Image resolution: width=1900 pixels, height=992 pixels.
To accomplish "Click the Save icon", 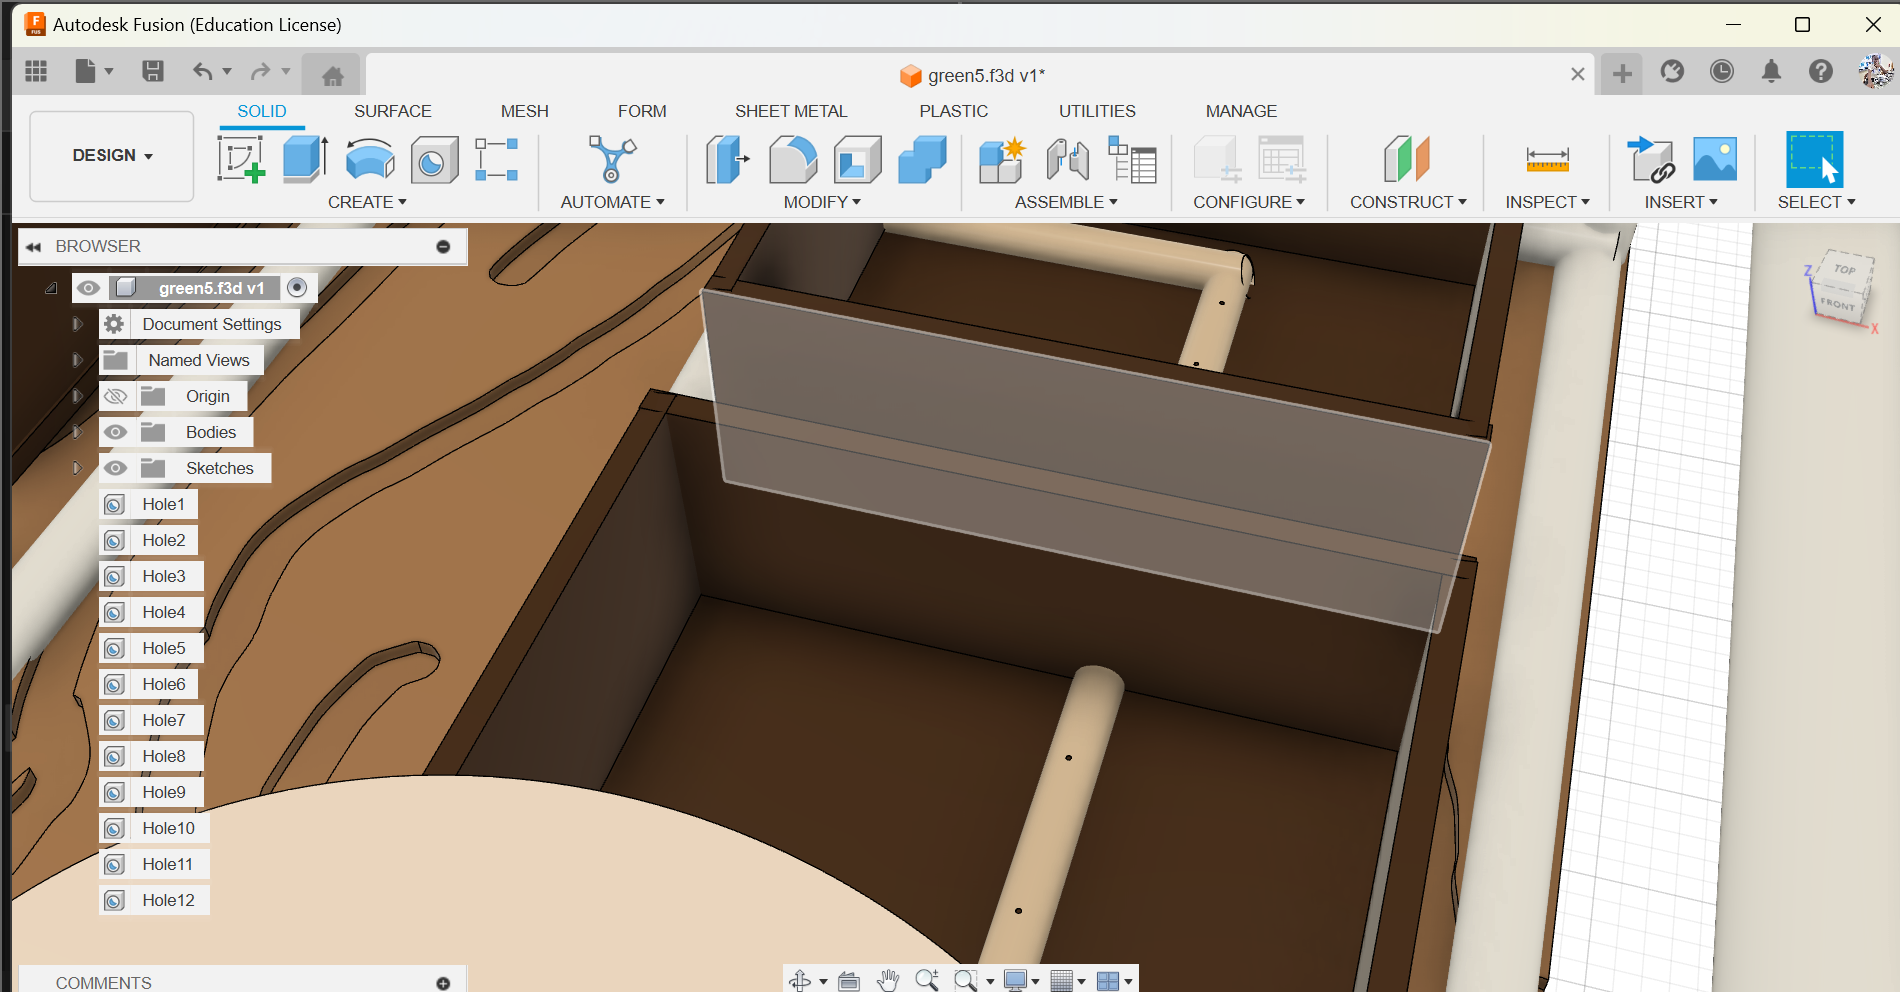I will [x=152, y=71].
